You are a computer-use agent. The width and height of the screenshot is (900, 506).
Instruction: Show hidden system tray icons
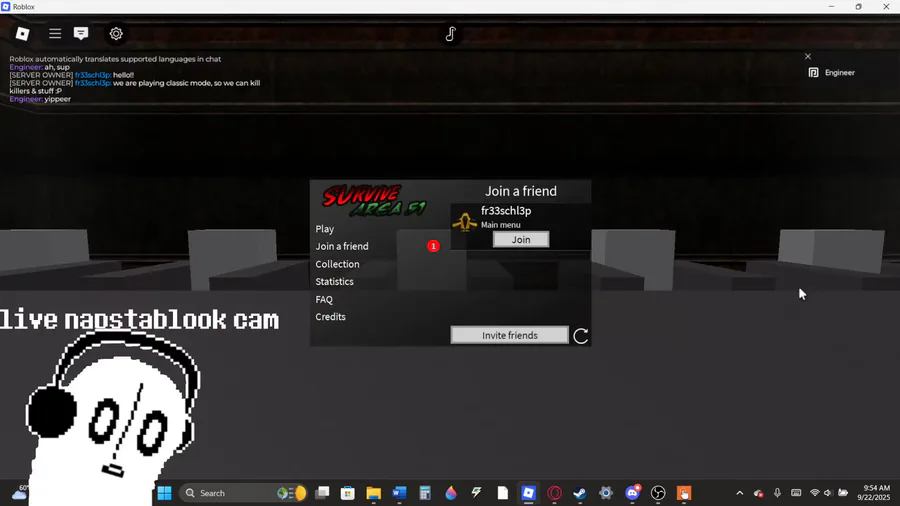pyautogui.click(x=740, y=493)
